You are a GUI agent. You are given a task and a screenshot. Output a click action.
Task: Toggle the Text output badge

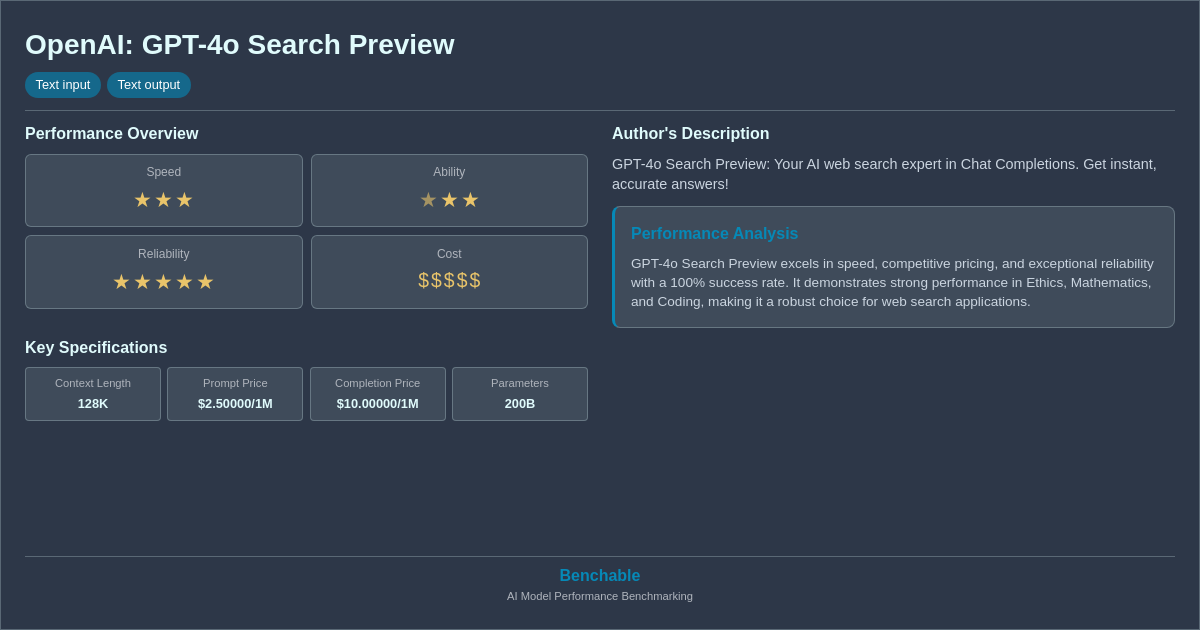149,85
